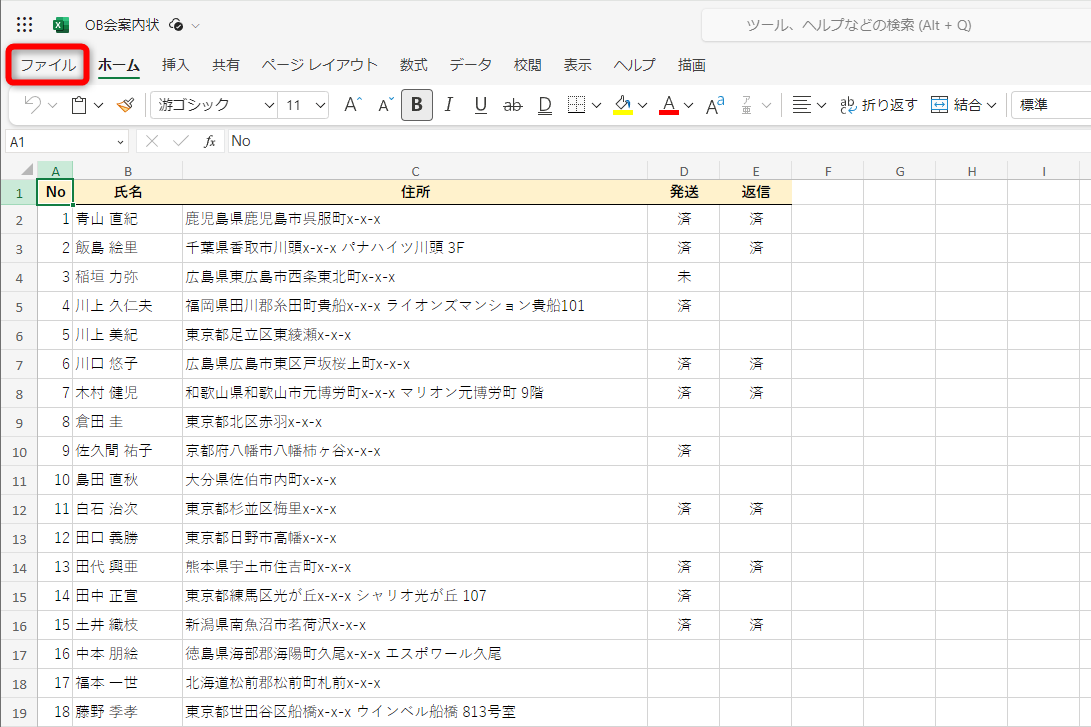Viewport: 1091px width, 727px height.
Task: Open the ファイル menu
Action: coord(47,64)
